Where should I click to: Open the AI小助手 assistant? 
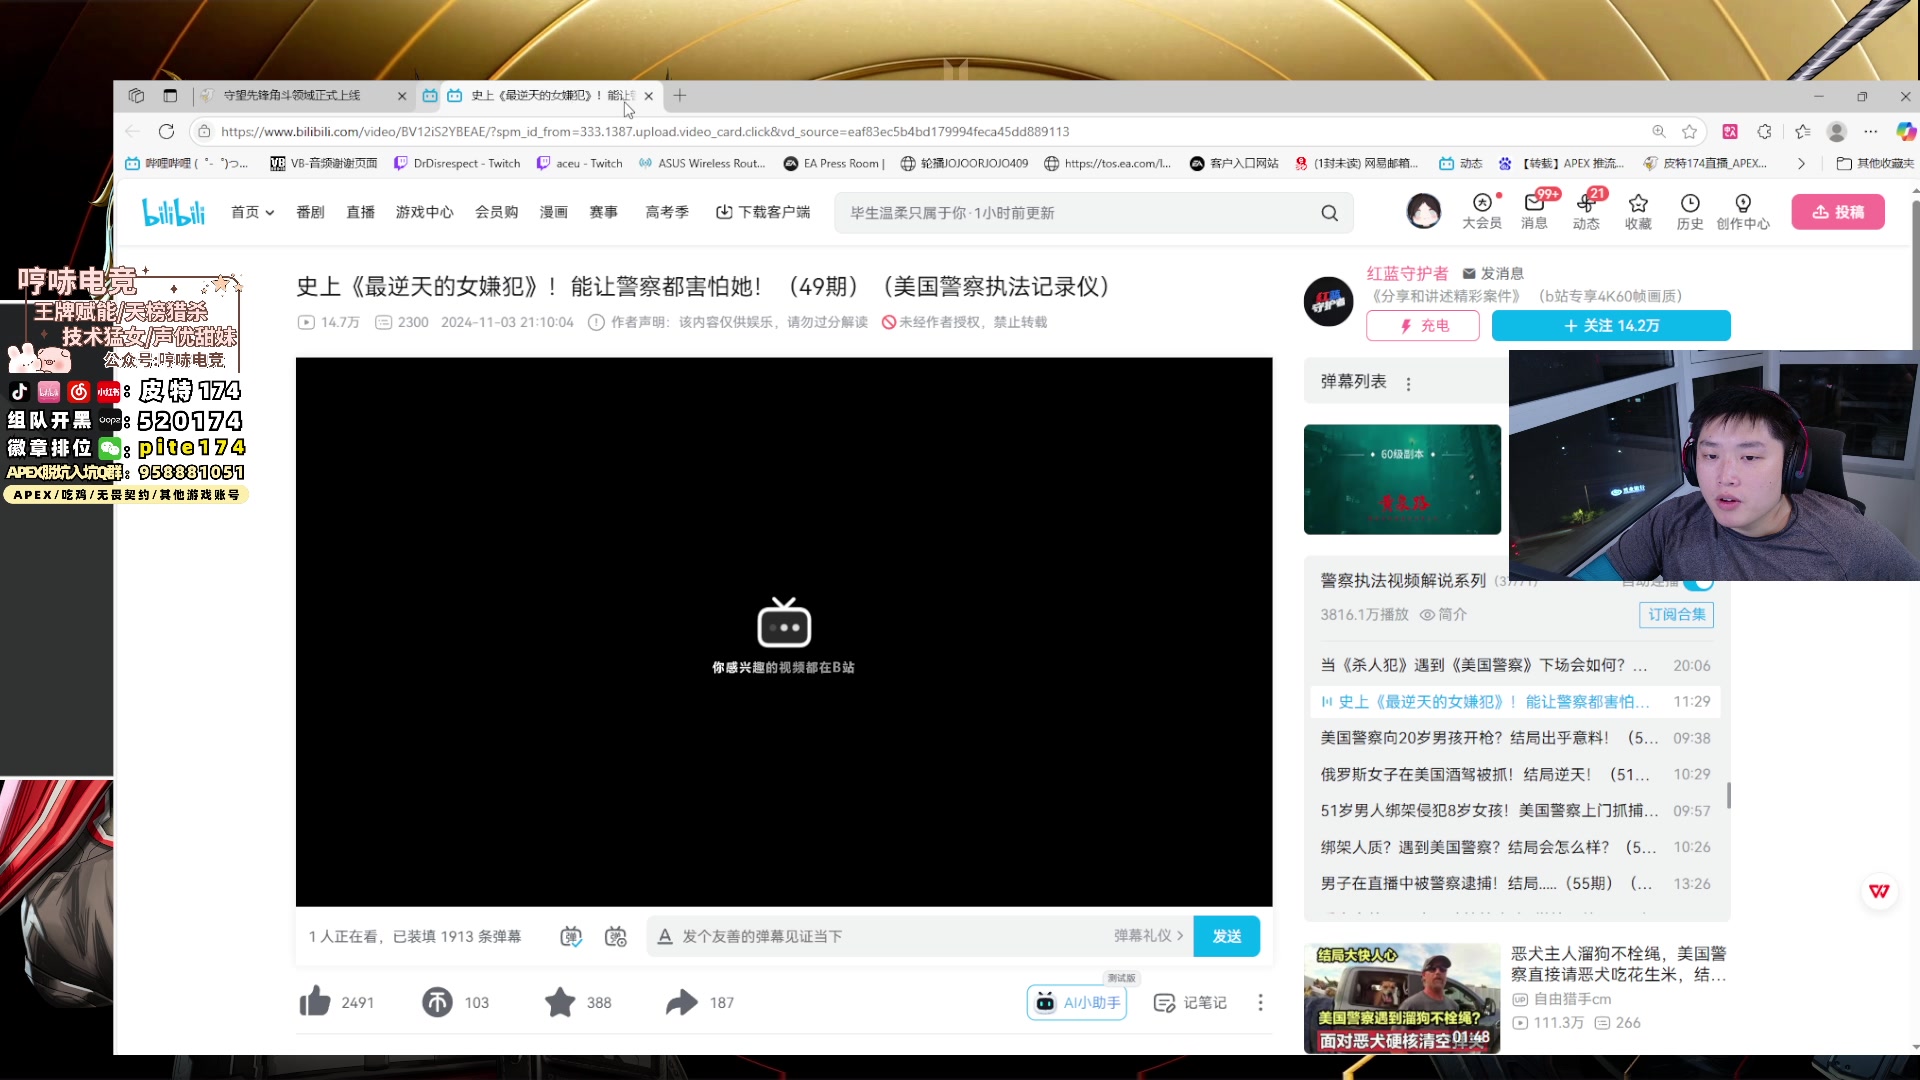(x=1077, y=1002)
